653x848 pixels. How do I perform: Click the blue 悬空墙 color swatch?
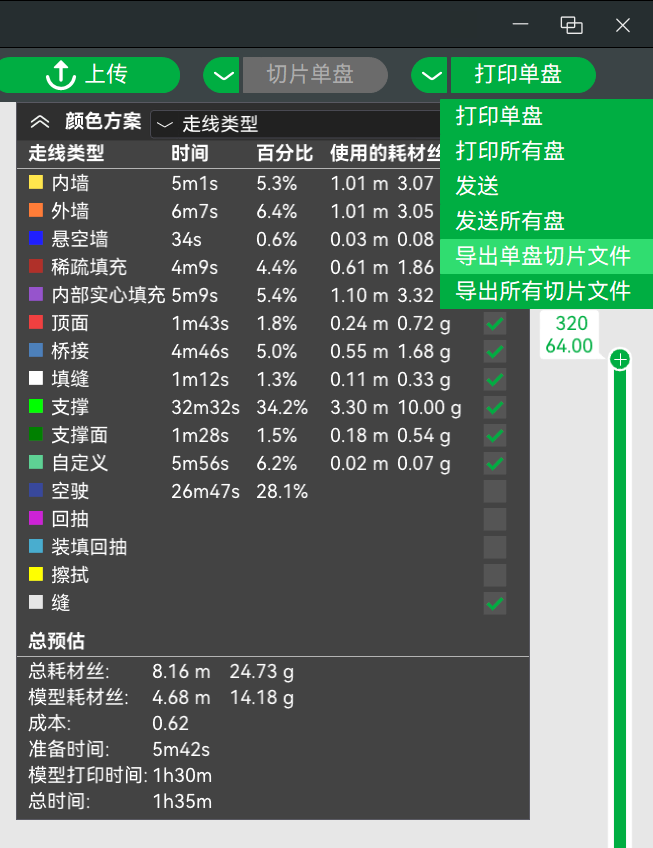(x=36, y=239)
